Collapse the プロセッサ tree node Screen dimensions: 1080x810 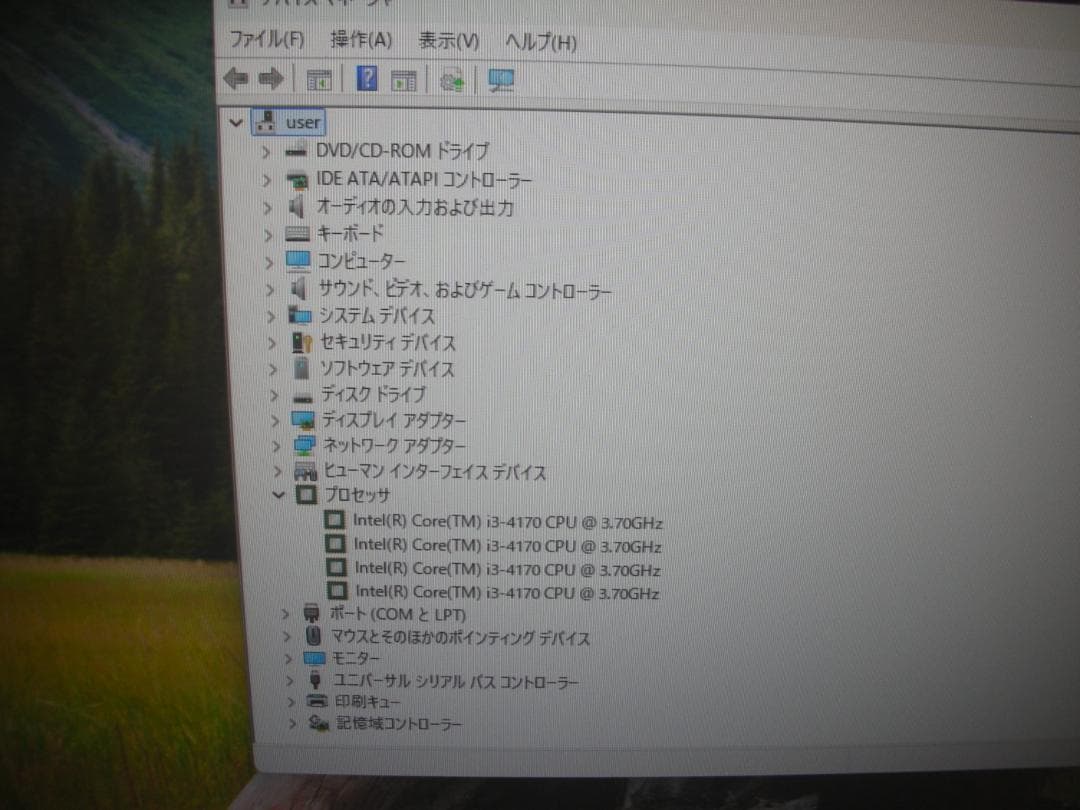pos(279,494)
